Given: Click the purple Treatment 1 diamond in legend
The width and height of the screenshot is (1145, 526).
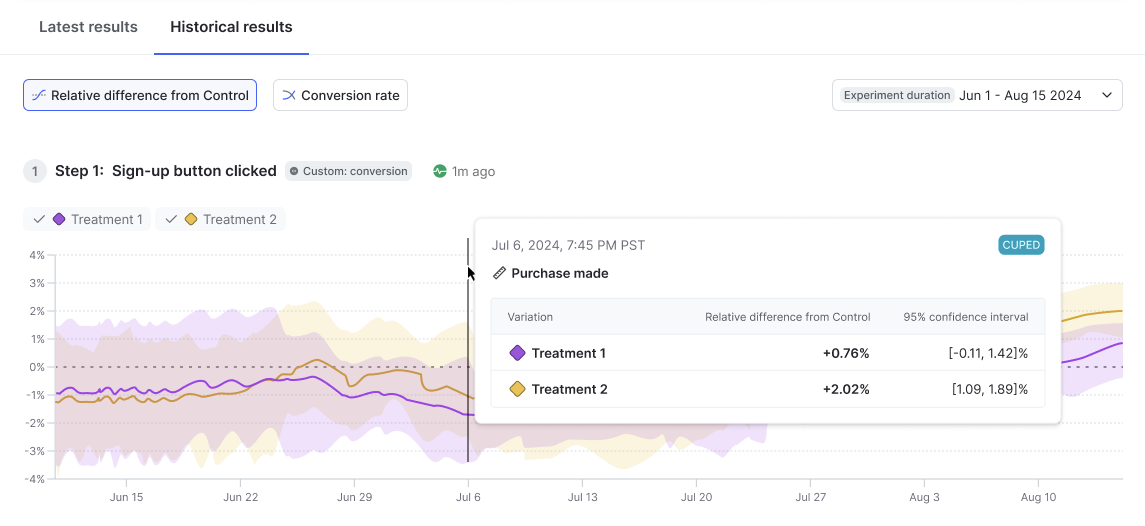Looking at the screenshot, I should click(60, 219).
